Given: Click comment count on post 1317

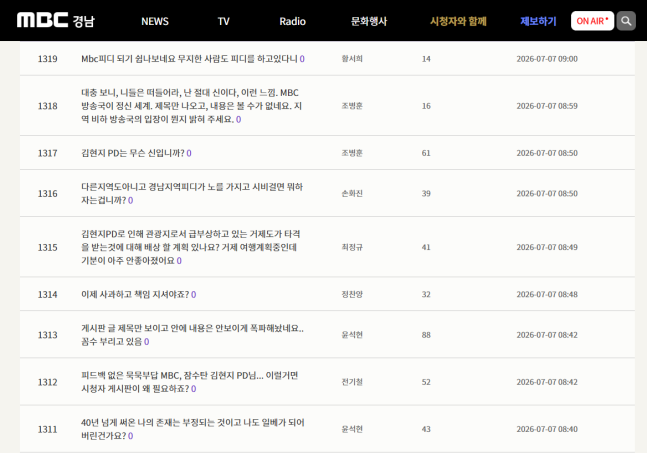Looking at the screenshot, I should click(189, 153).
